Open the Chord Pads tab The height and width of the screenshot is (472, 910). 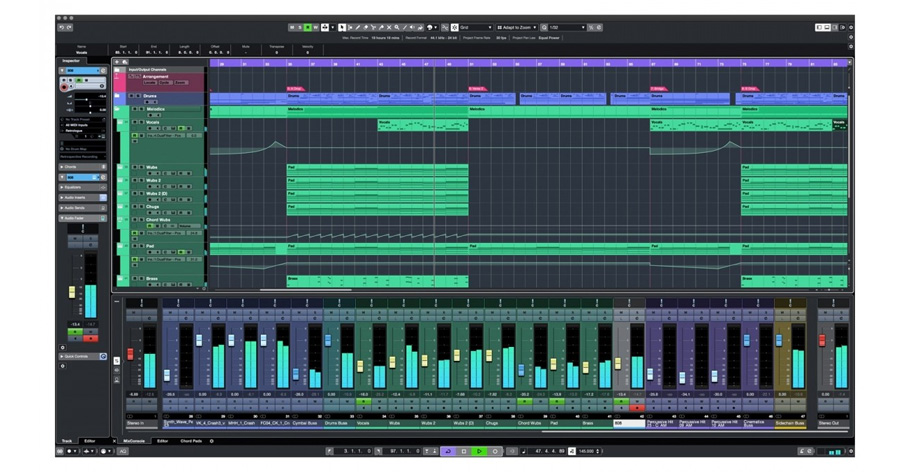tap(190, 440)
